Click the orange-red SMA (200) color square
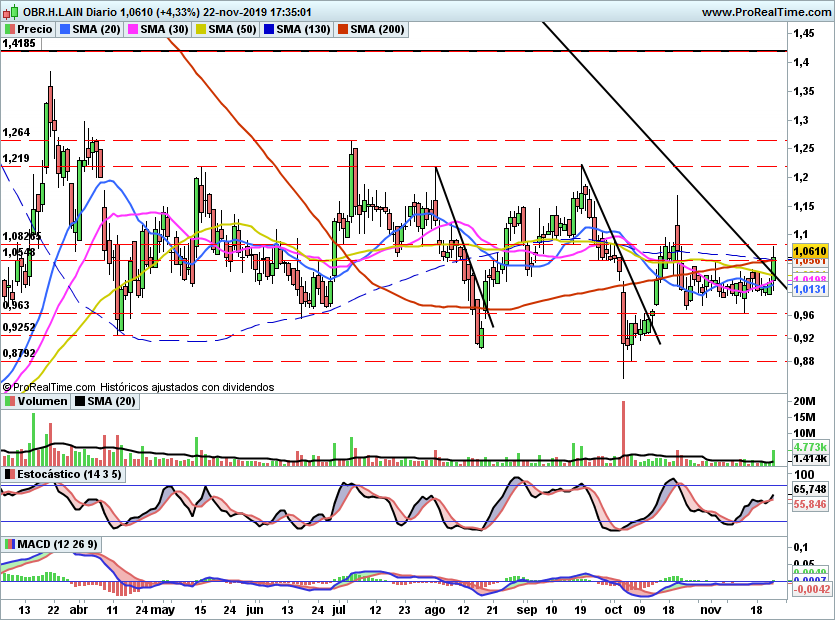The width and height of the screenshot is (835, 620). [x=342, y=30]
